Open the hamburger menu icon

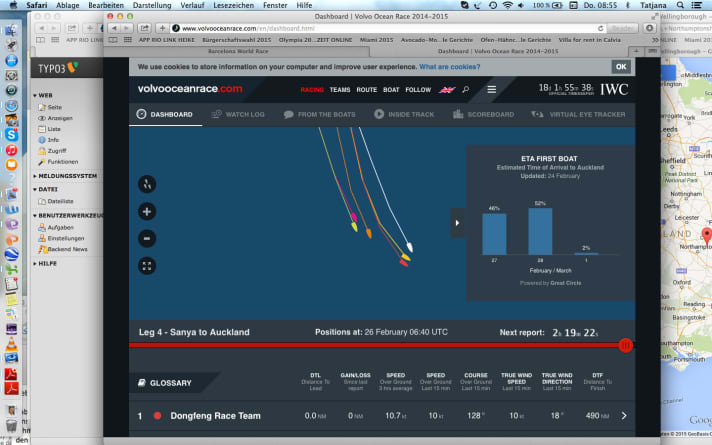tap(491, 89)
